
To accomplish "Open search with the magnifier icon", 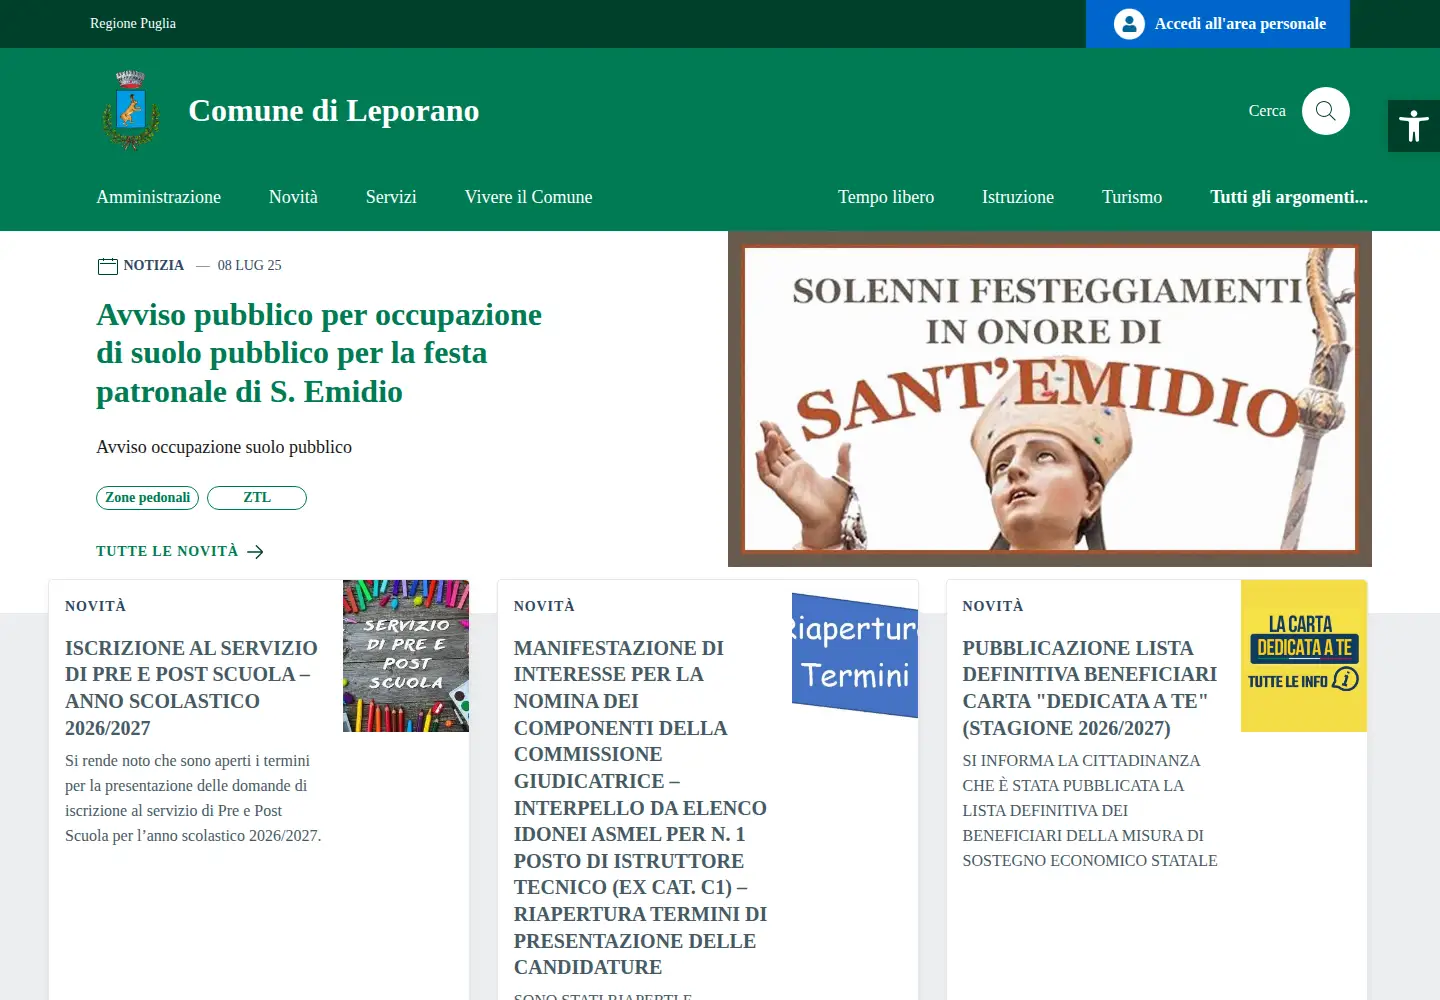I will (x=1326, y=111).
